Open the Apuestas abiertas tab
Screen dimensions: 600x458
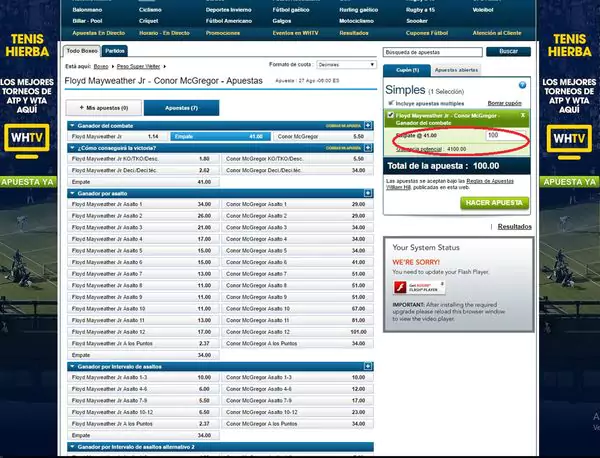coord(456,70)
